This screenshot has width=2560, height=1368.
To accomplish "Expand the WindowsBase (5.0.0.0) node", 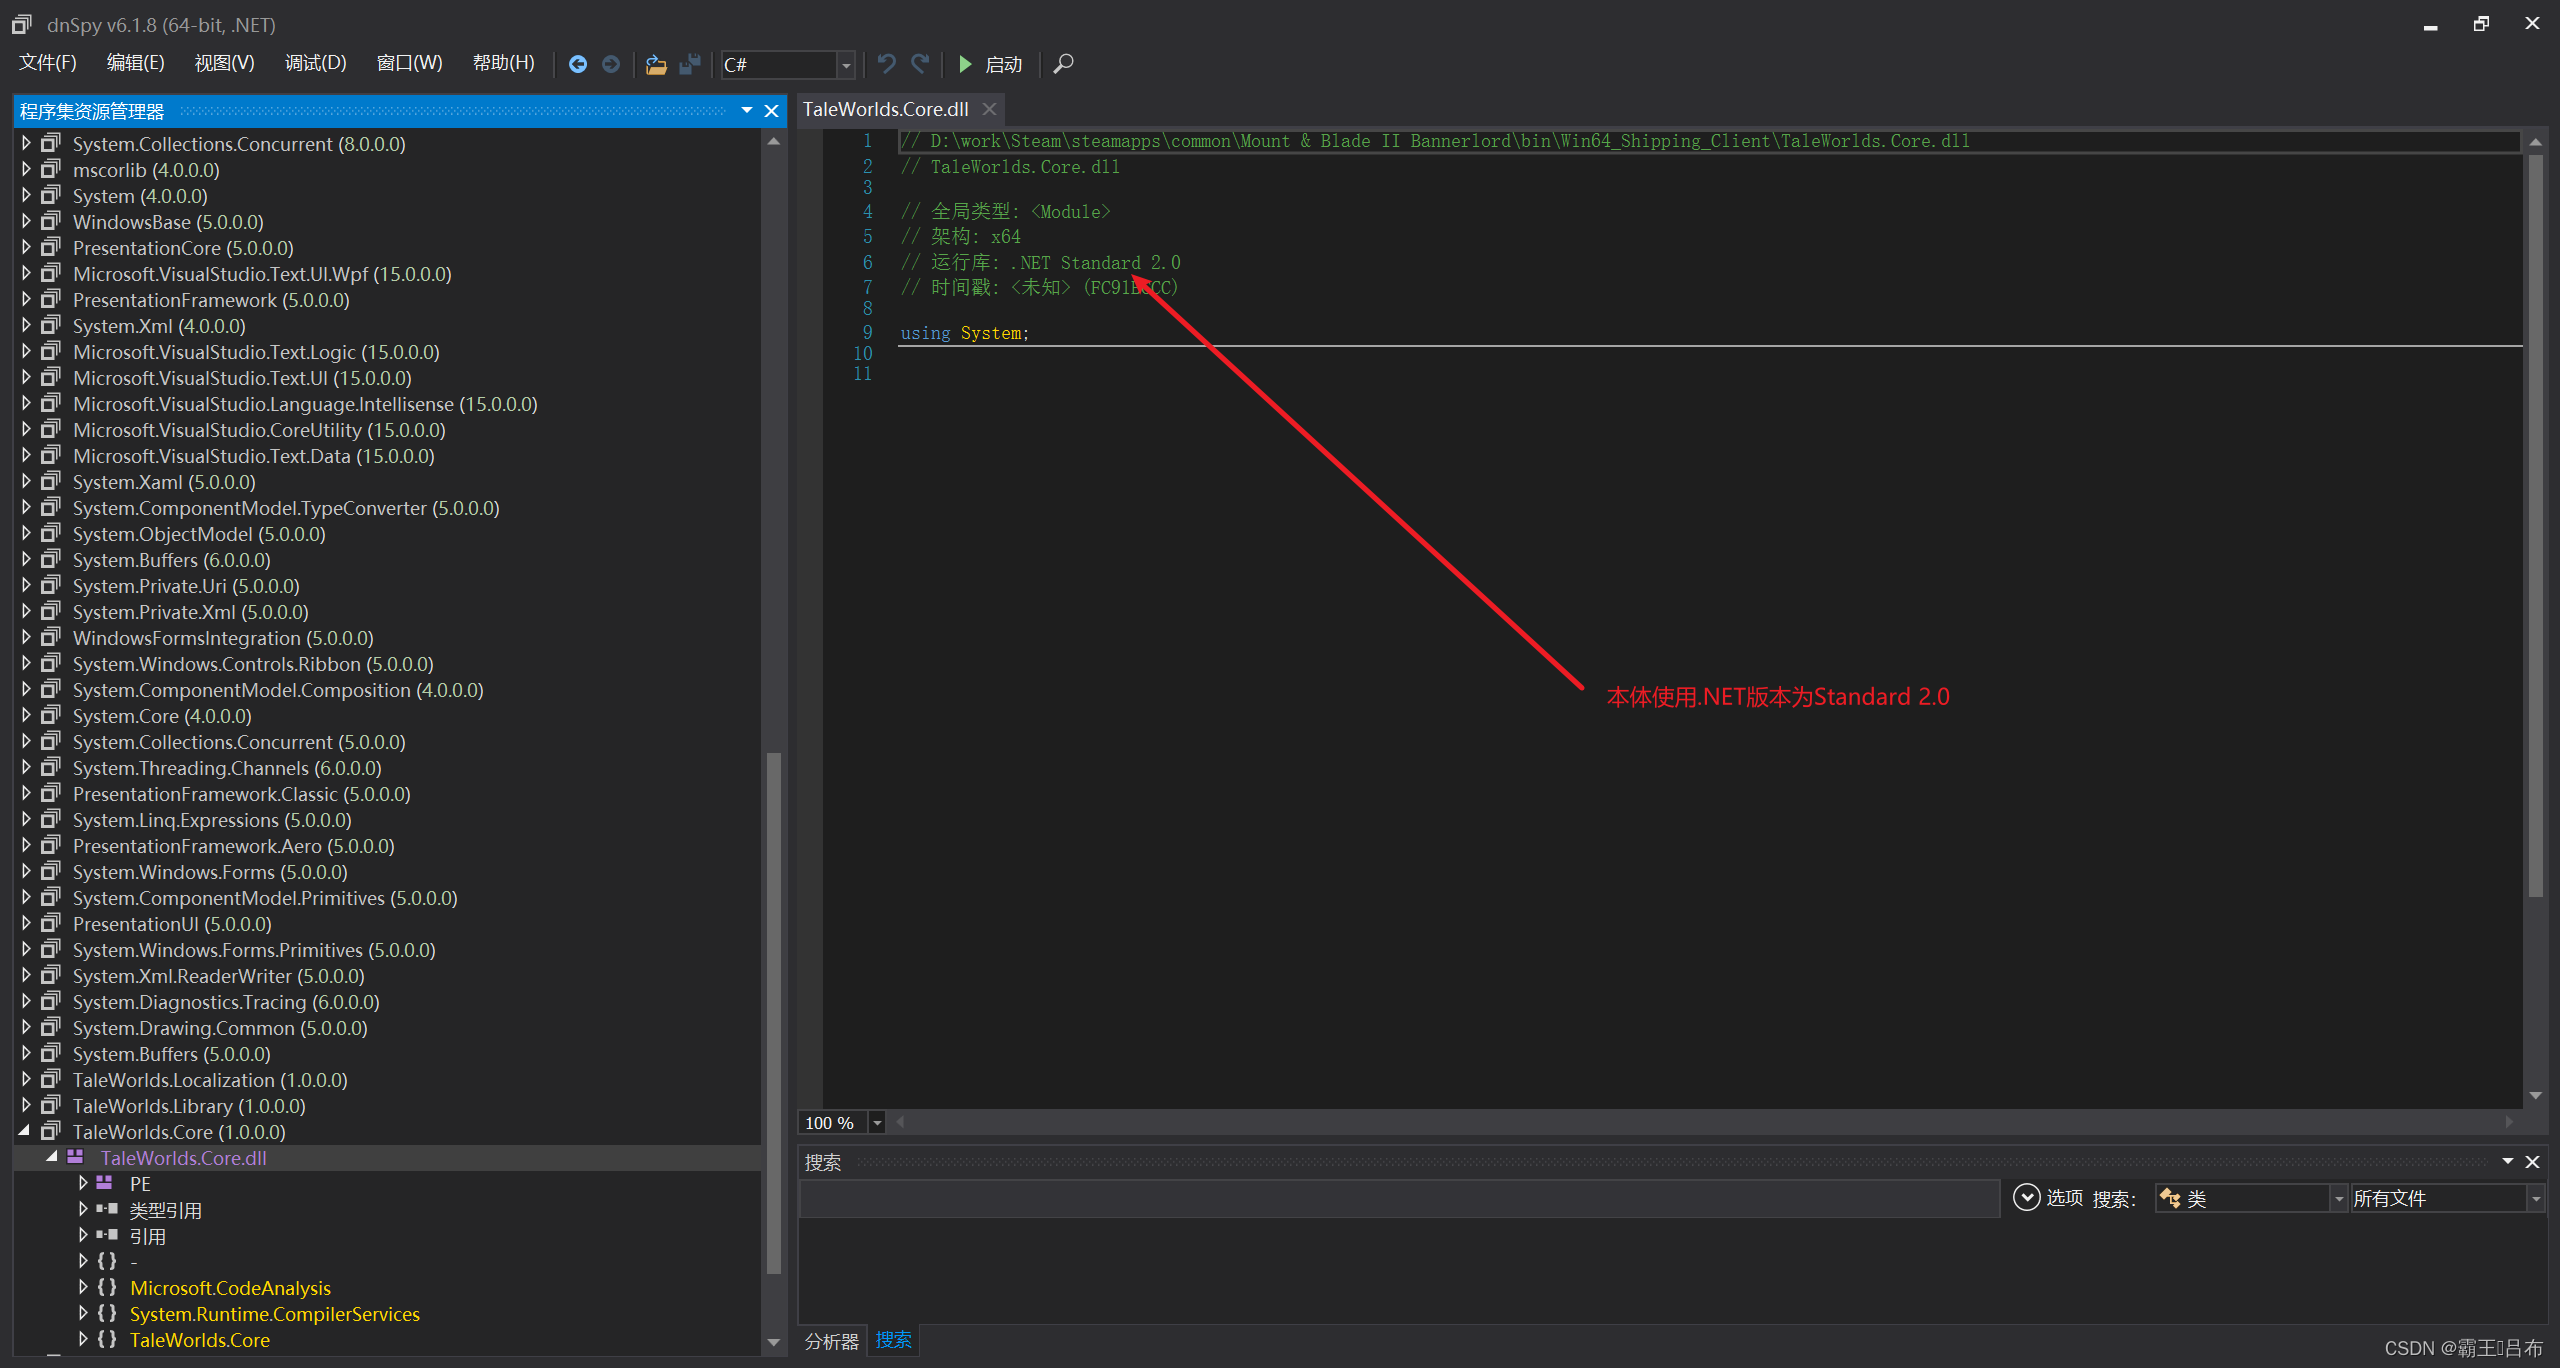I will (27, 222).
